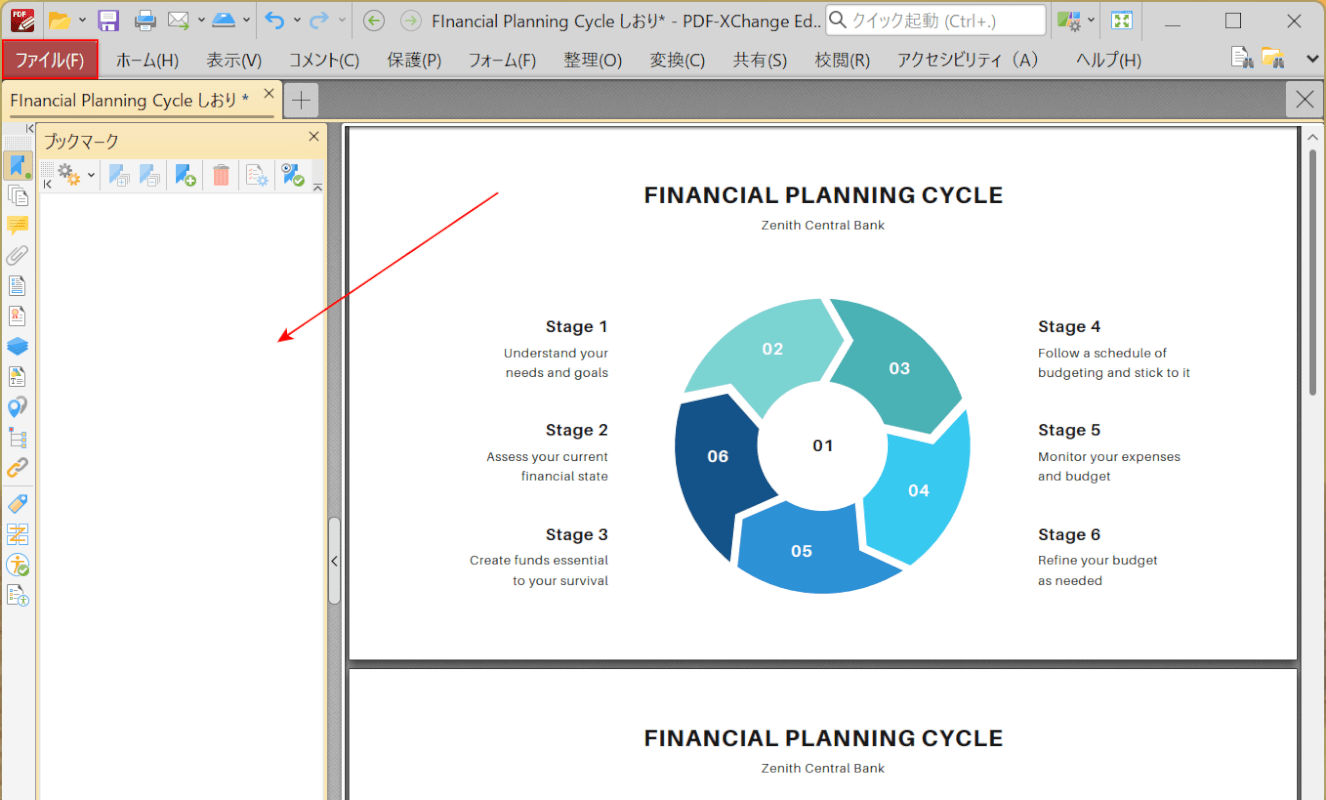Open the structure tree pane icon in sidebar
This screenshot has width=1326, height=800.
point(18,437)
